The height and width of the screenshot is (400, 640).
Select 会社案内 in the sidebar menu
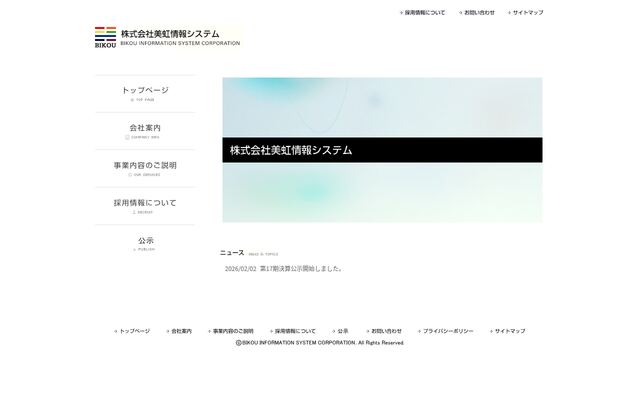[145, 131]
